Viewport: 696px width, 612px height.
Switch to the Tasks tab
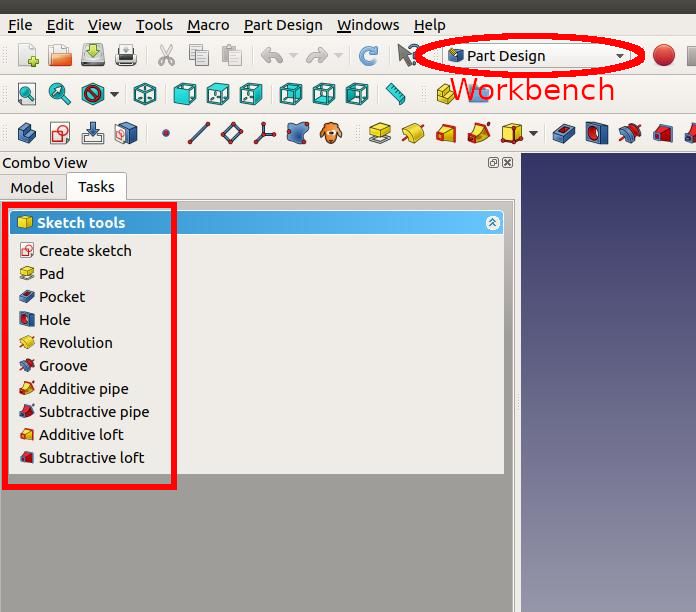click(x=96, y=187)
